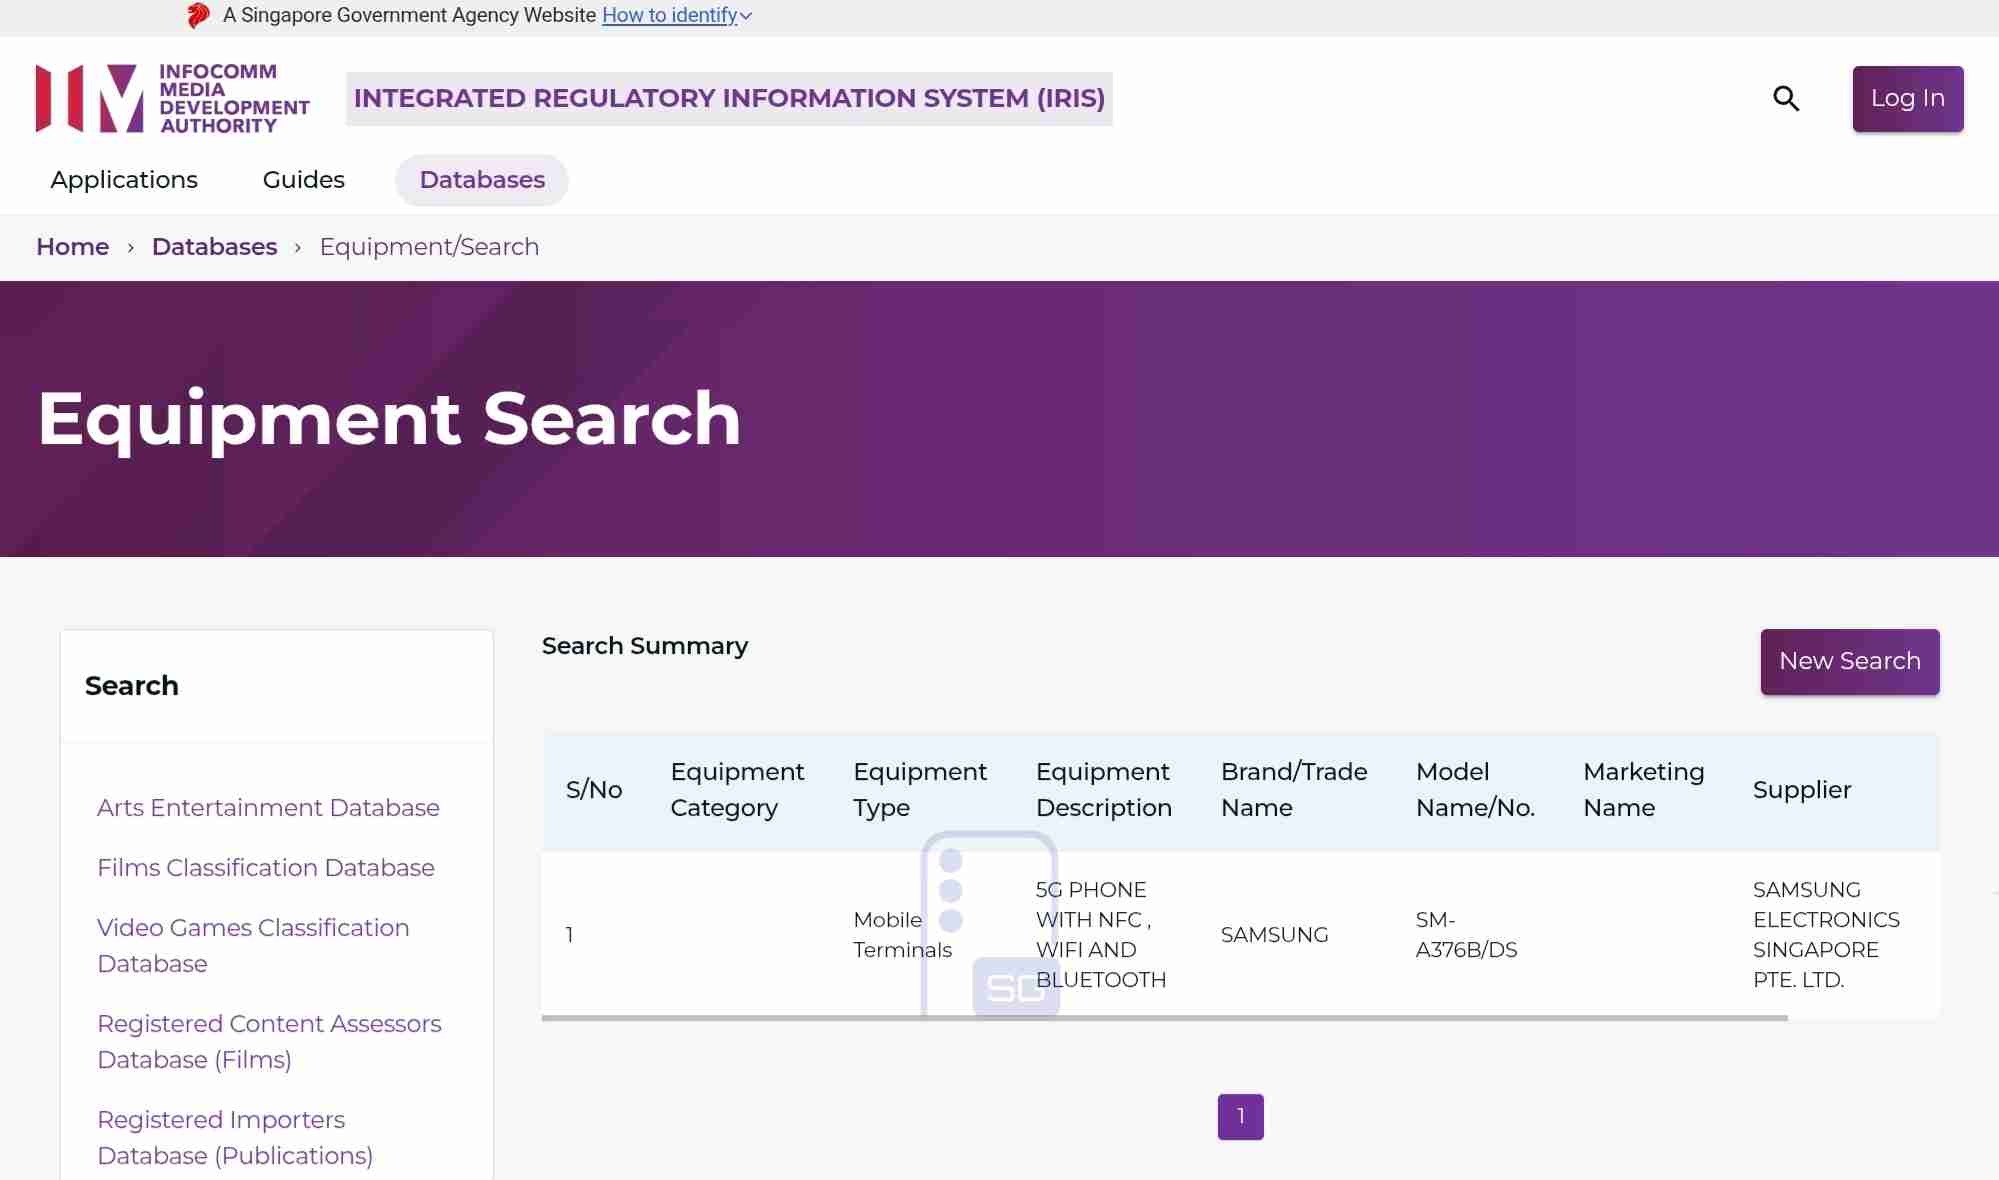Click pagination page 1 button
The width and height of the screenshot is (1999, 1180).
click(x=1240, y=1116)
